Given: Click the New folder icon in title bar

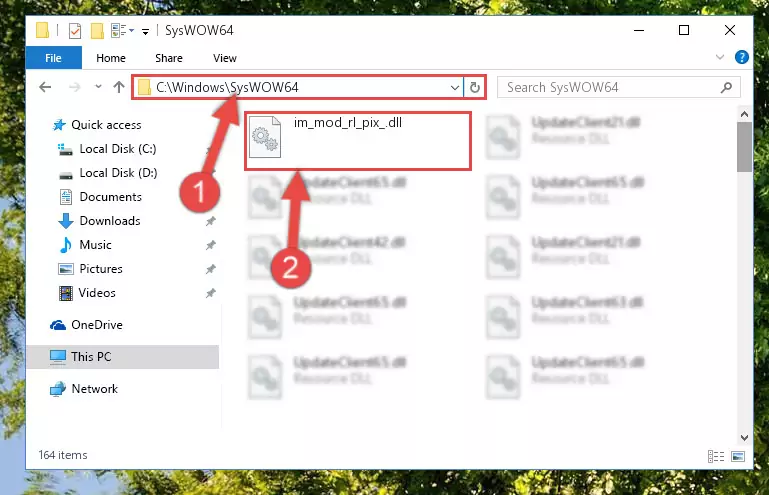Looking at the screenshot, I should (x=98, y=31).
